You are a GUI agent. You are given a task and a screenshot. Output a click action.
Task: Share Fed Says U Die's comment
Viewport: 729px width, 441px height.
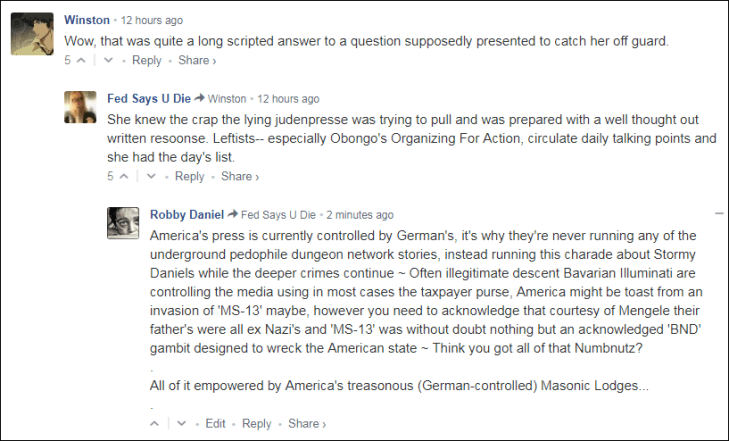pyautogui.click(x=239, y=177)
